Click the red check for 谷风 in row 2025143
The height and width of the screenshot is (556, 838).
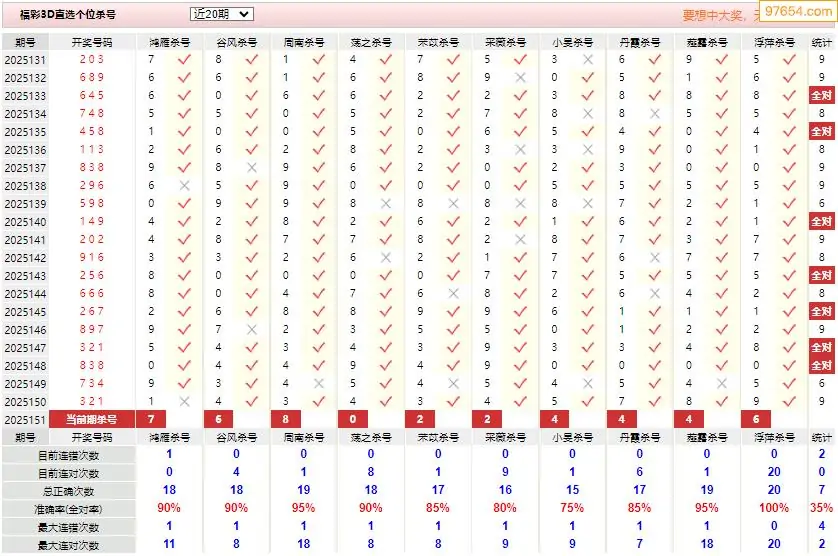click(x=252, y=275)
